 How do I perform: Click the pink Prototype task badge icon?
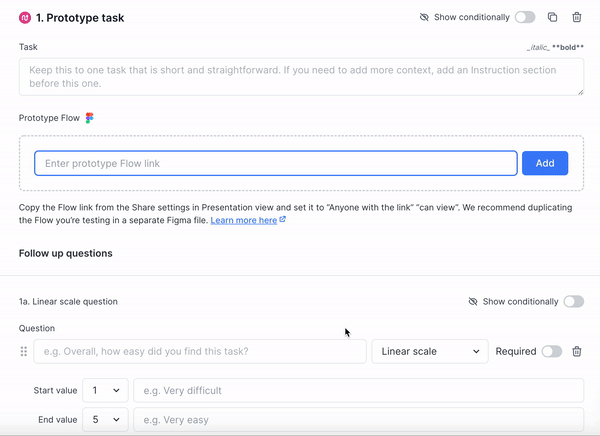pos(25,18)
